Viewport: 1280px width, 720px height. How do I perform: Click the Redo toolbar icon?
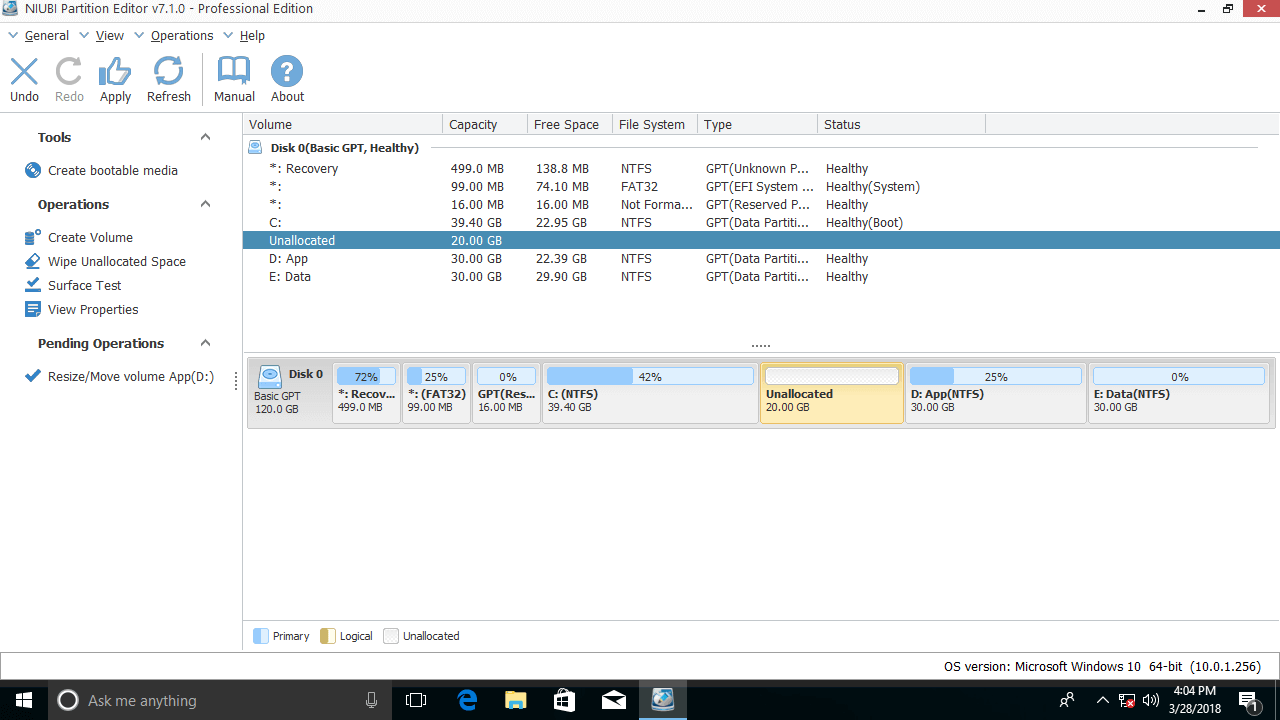point(69,71)
